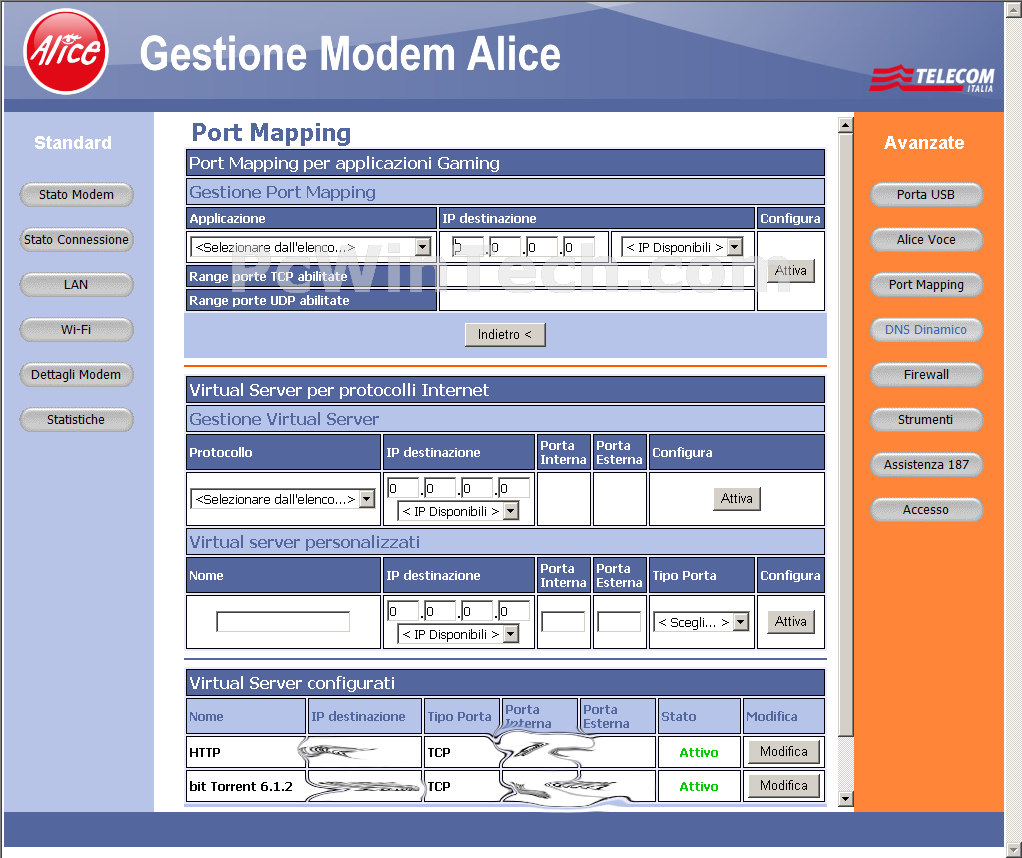Click the Range porte UDP abilitate label
Image resolution: width=1022 pixels, height=858 pixels.
269,301
